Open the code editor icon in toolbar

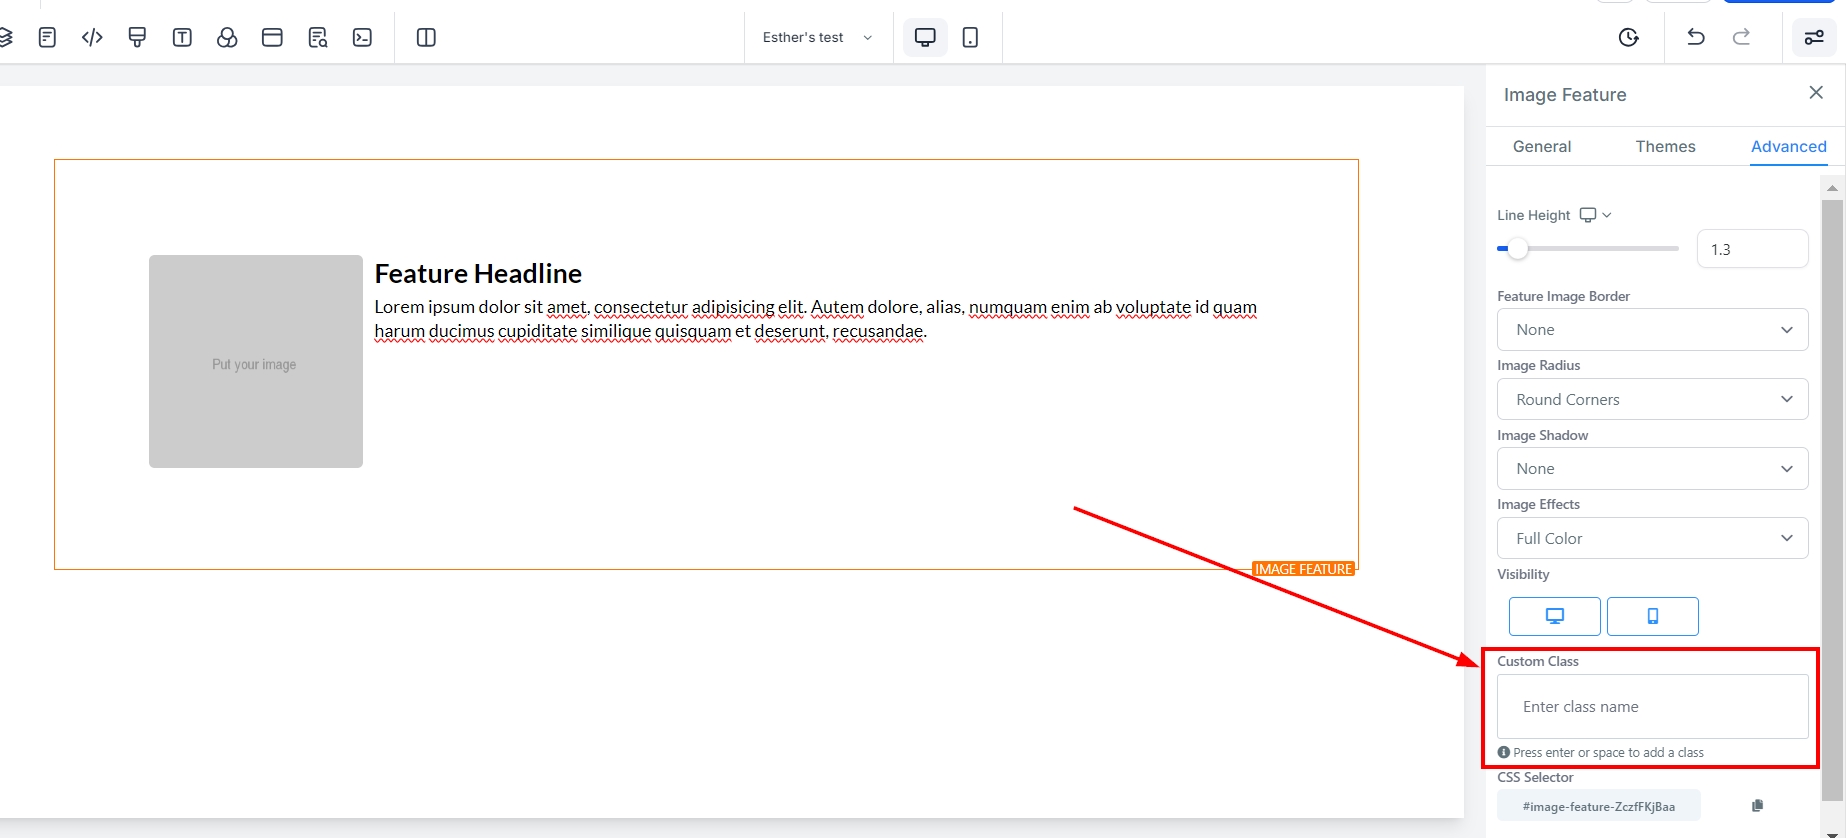[92, 38]
